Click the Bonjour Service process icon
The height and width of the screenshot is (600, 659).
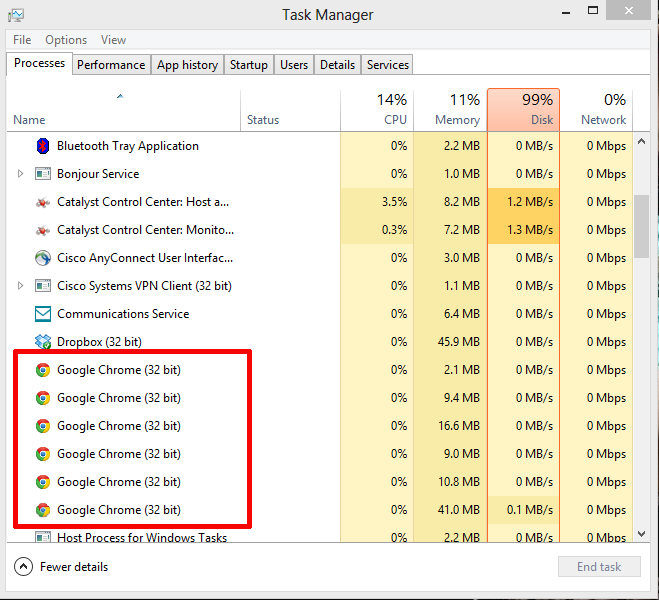click(x=43, y=174)
